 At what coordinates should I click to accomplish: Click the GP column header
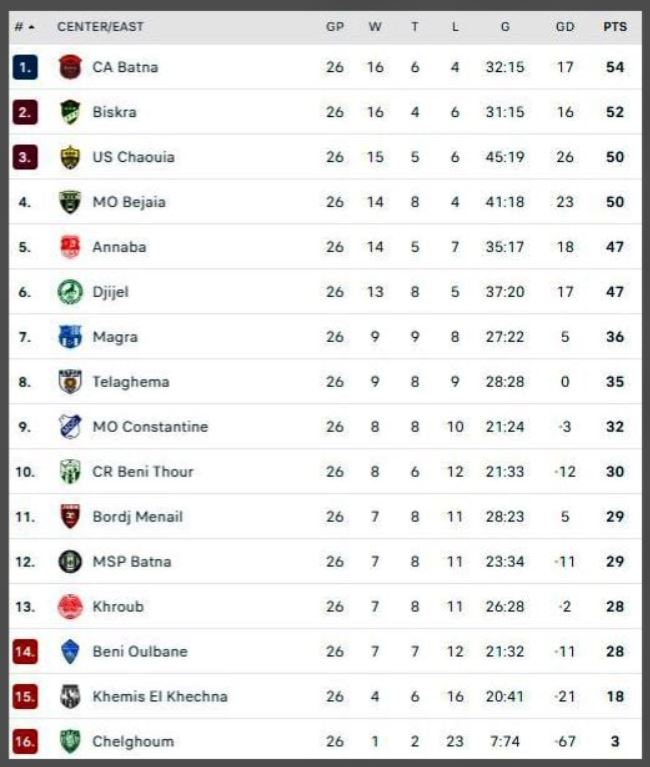coord(335,27)
